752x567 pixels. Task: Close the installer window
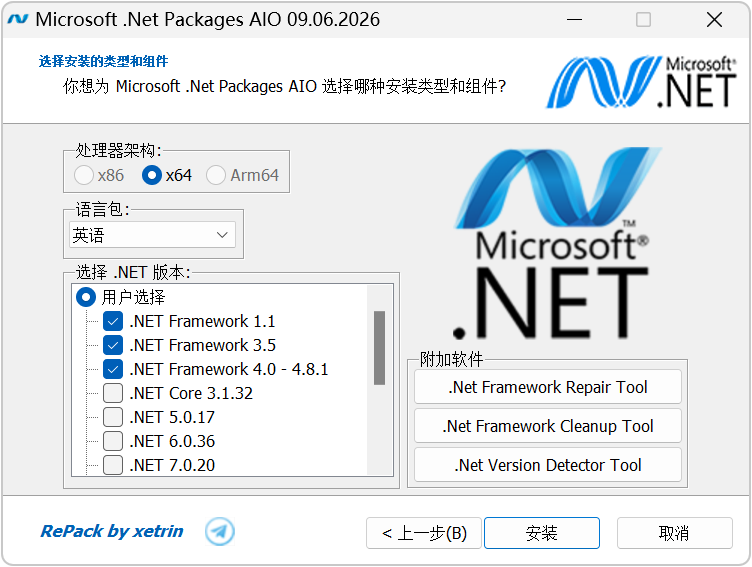(714, 20)
